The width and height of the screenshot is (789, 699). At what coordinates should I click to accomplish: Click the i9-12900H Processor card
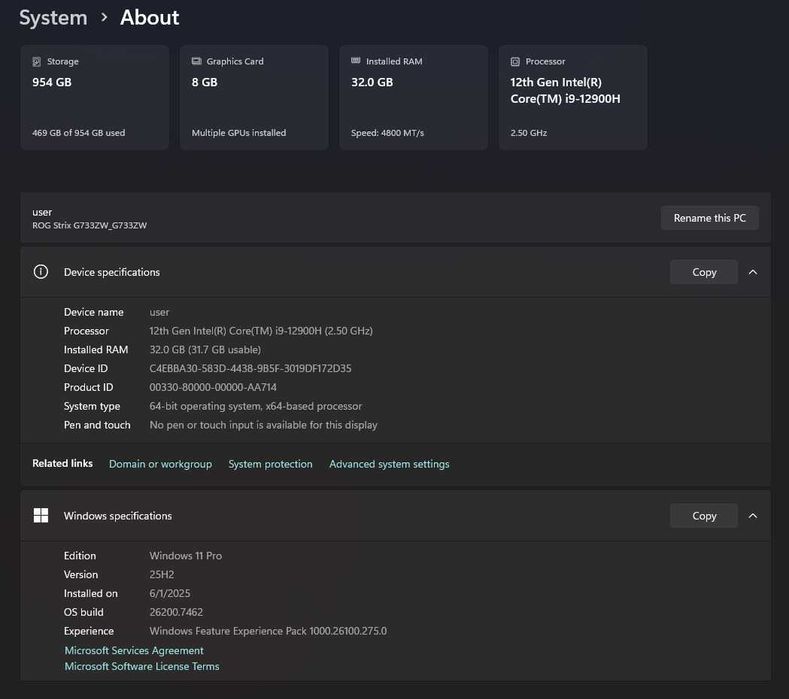click(x=572, y=98)
